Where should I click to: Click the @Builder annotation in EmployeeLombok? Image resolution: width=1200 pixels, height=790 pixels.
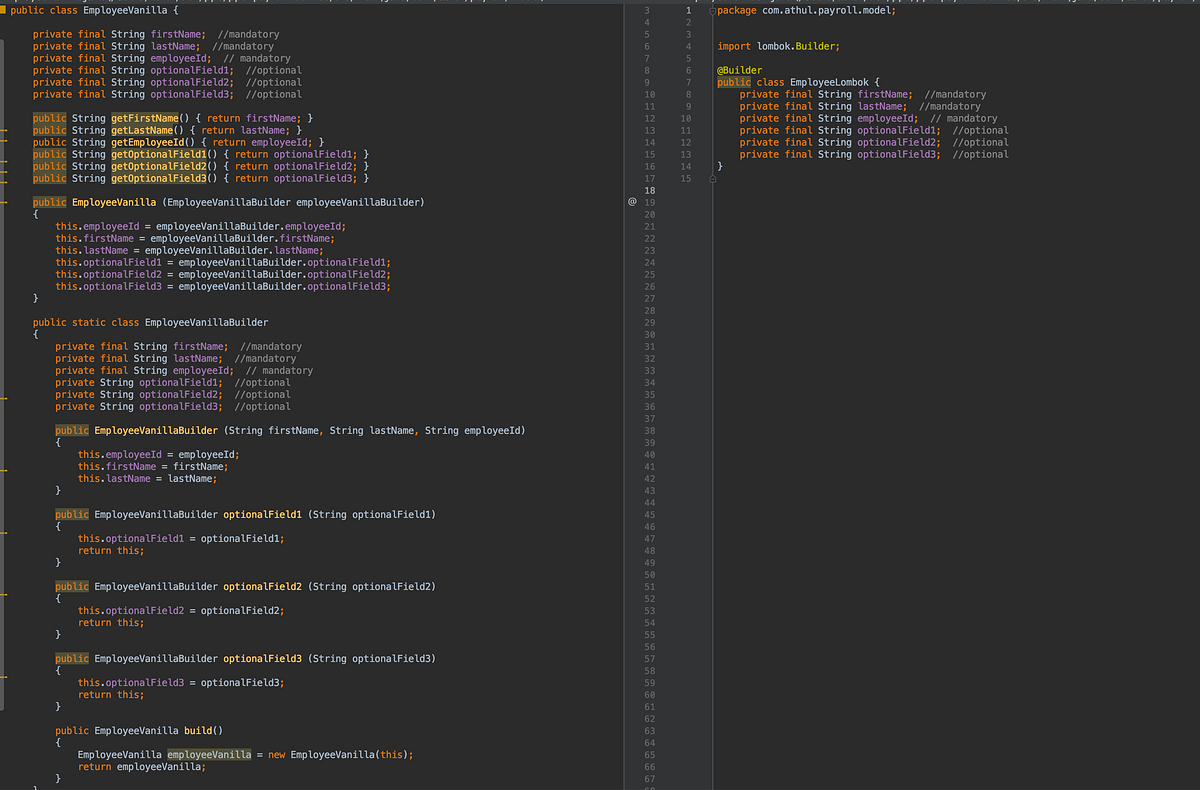pyautogui.click(x=739, y=70)
